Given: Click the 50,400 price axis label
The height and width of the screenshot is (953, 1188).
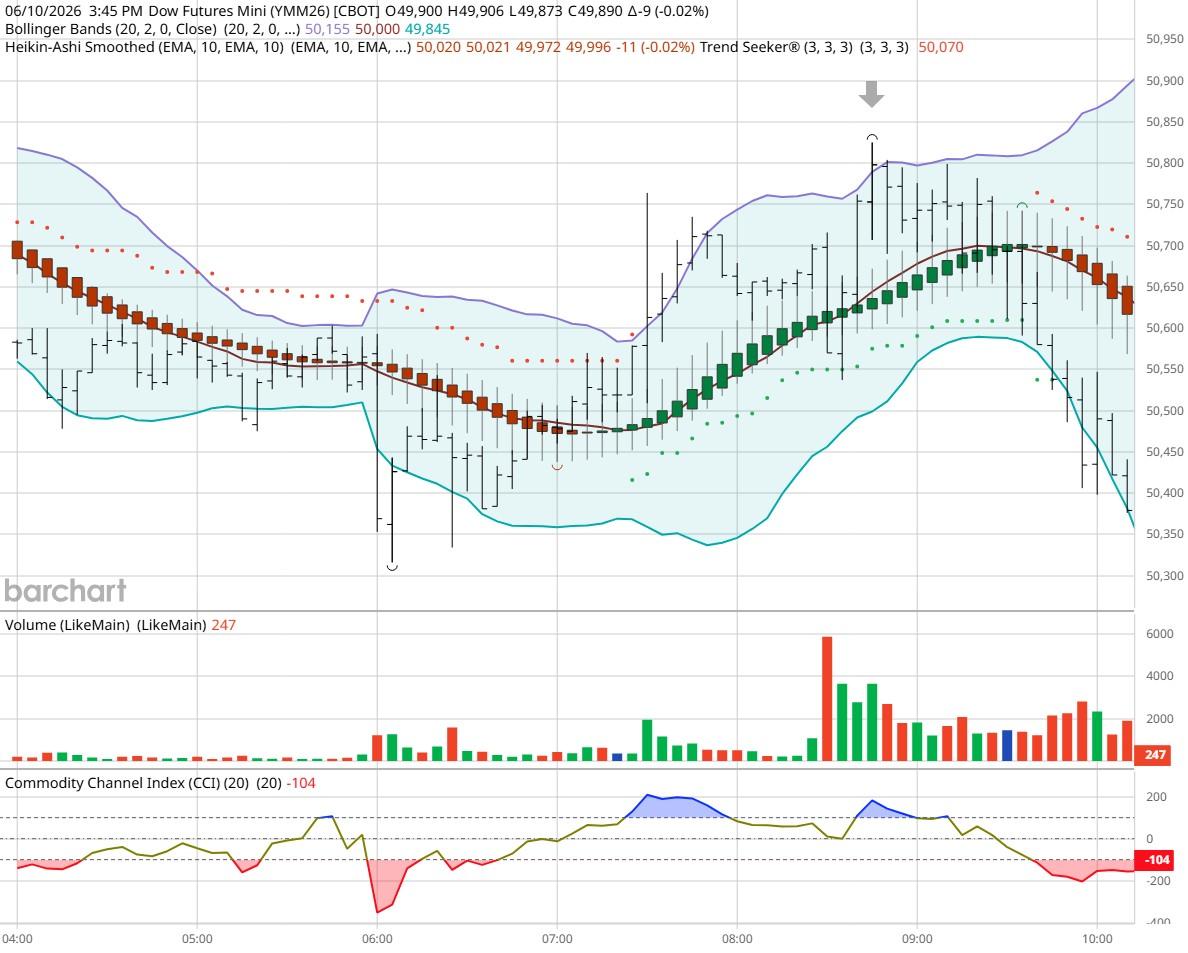Looking at the screenshot, I should 1165,494.
